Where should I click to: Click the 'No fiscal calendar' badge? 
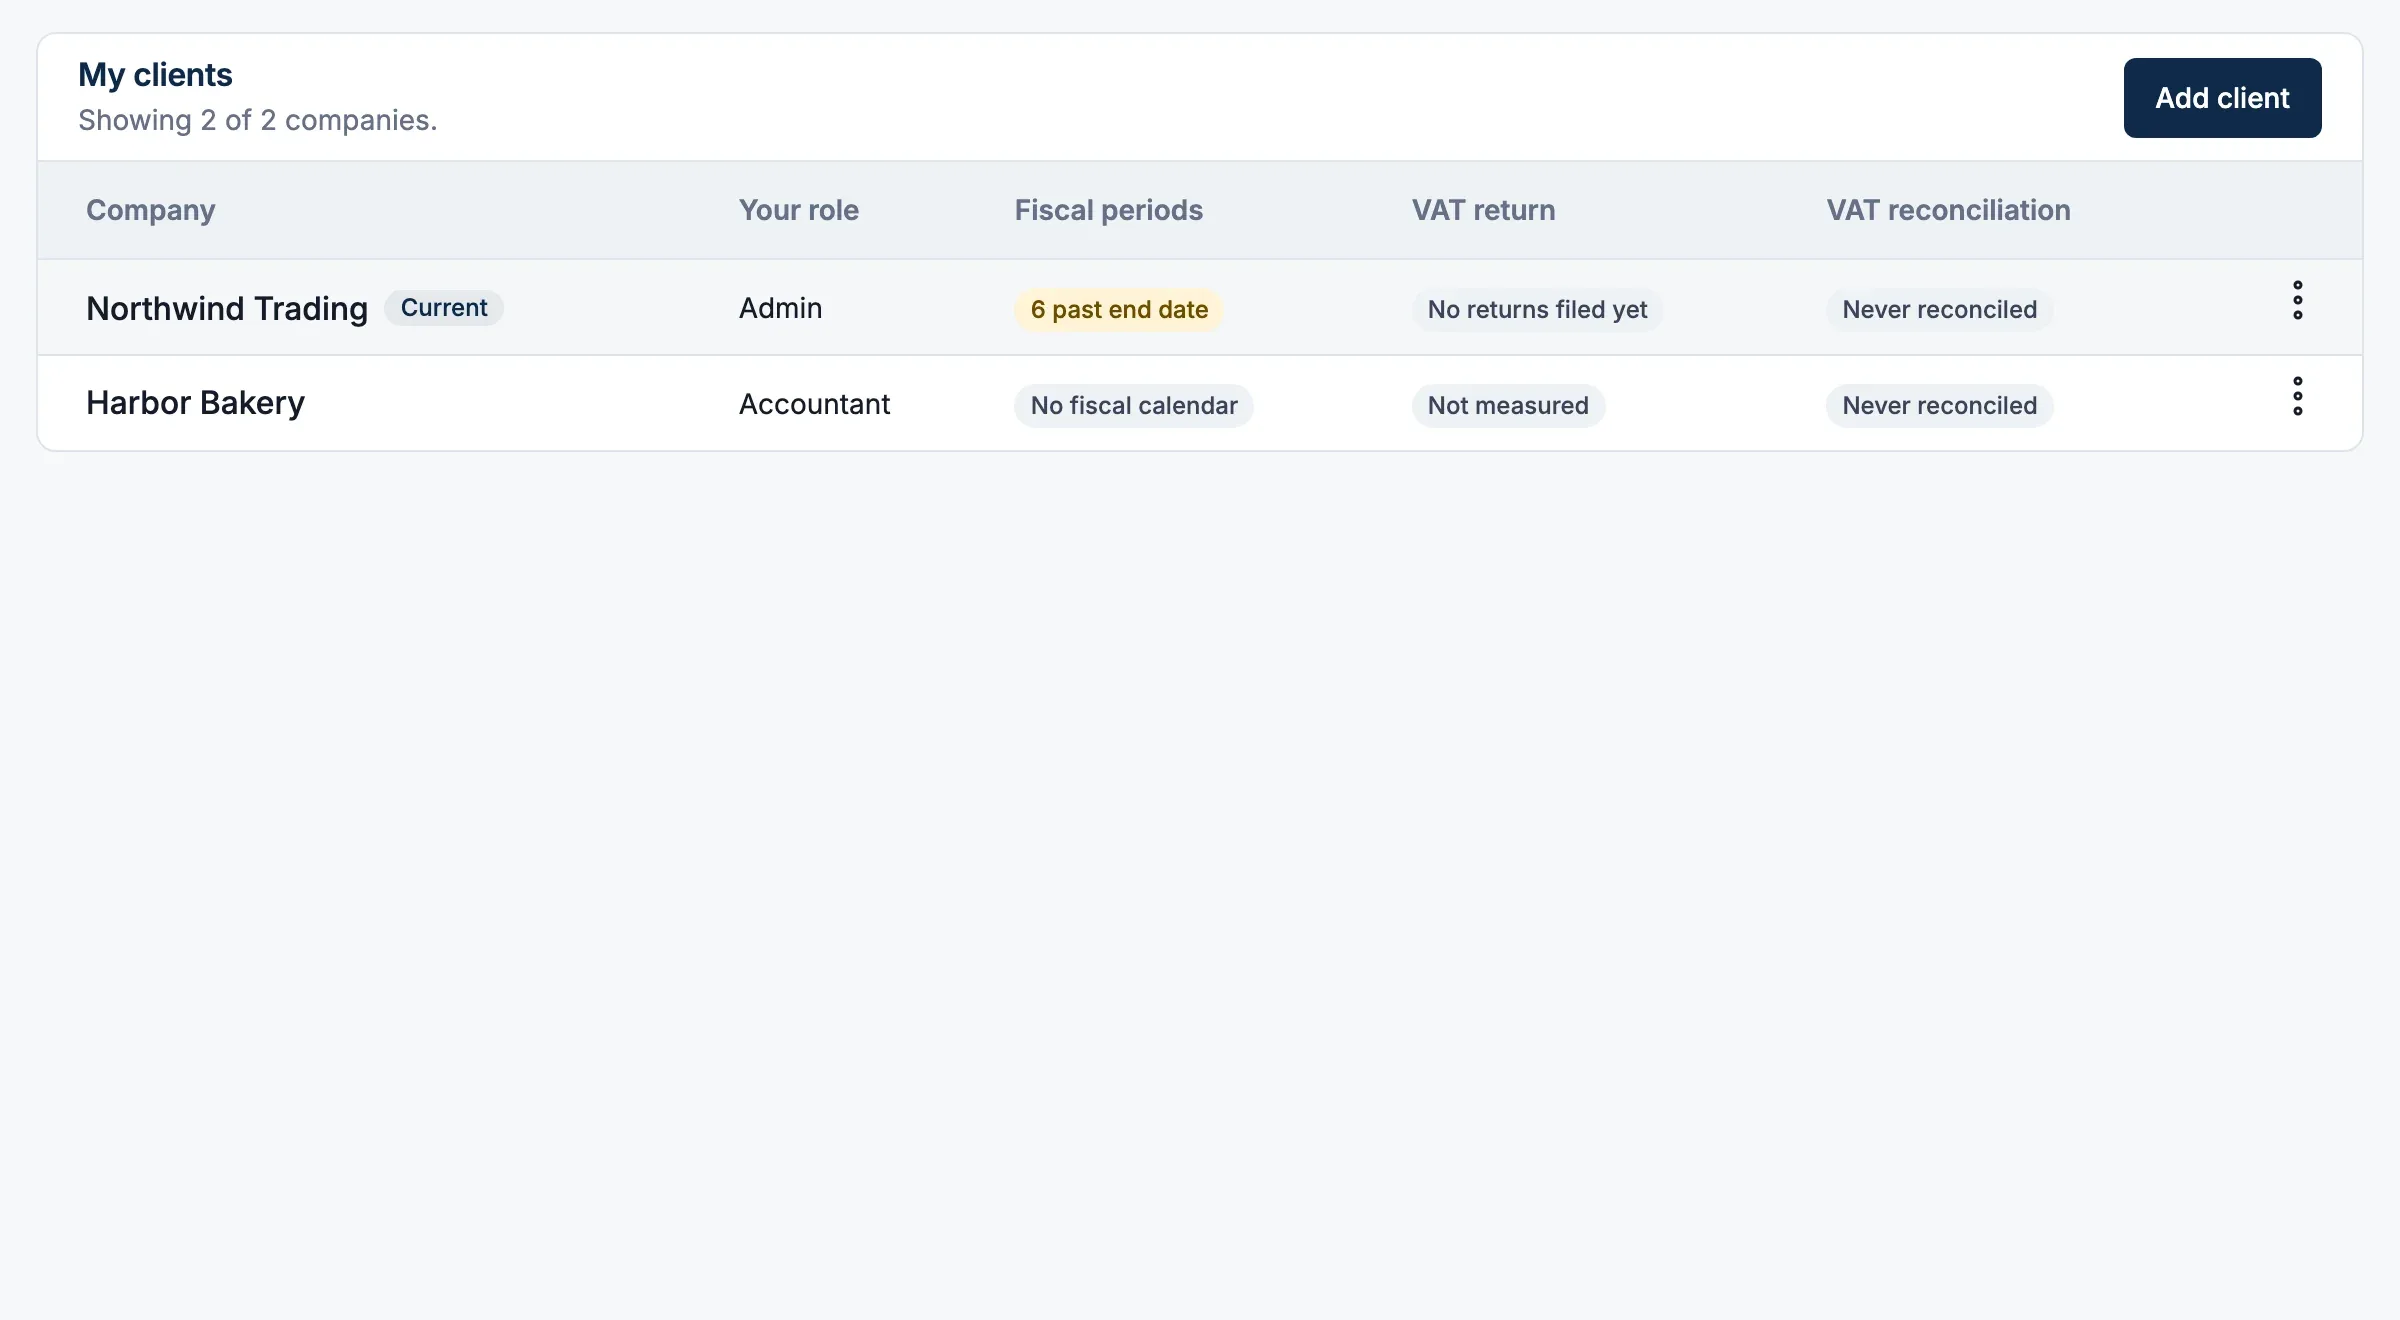tap(1134, 406)
